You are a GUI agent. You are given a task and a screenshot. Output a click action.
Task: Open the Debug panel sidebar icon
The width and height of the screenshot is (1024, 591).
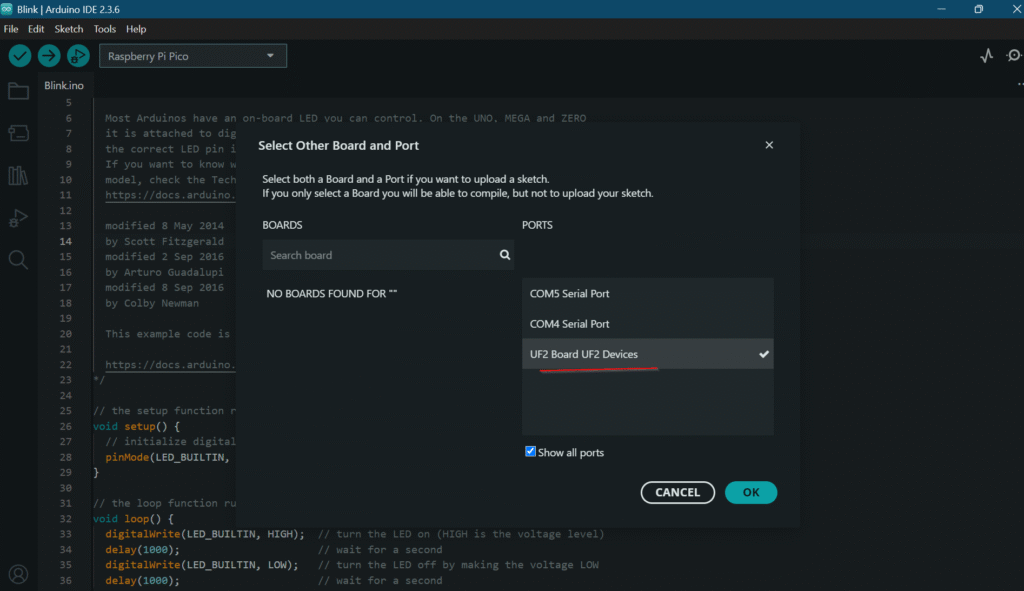[x=18, y=217]
